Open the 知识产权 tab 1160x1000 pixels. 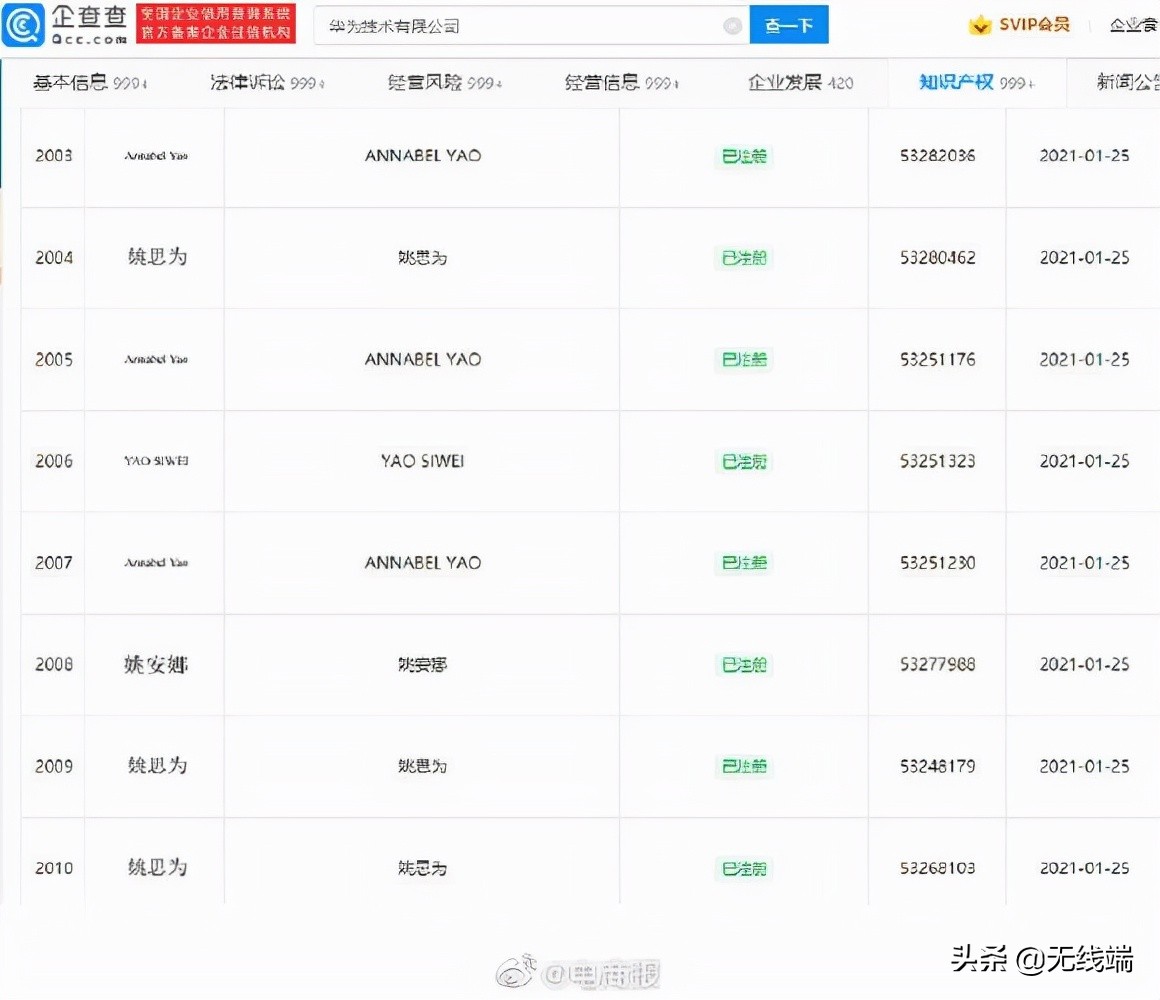(977, 82)
